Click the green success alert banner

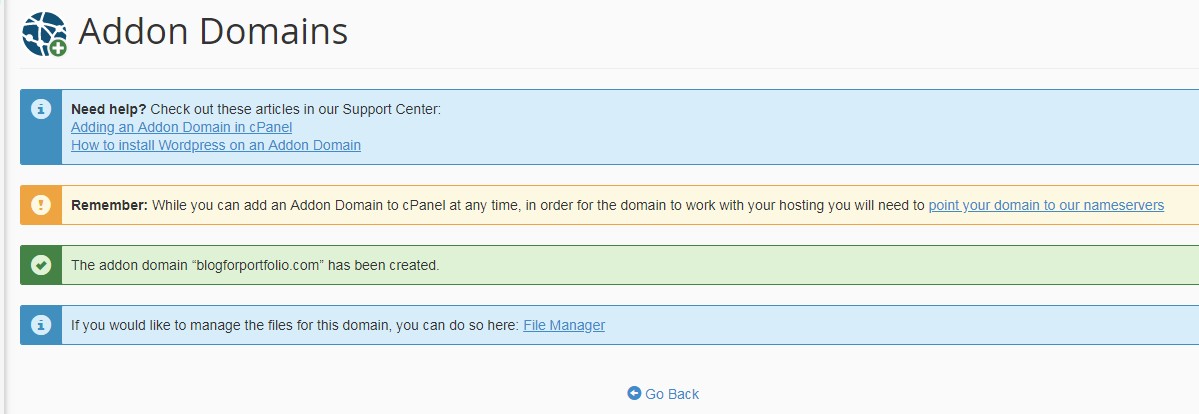click(x=609, y=265)
